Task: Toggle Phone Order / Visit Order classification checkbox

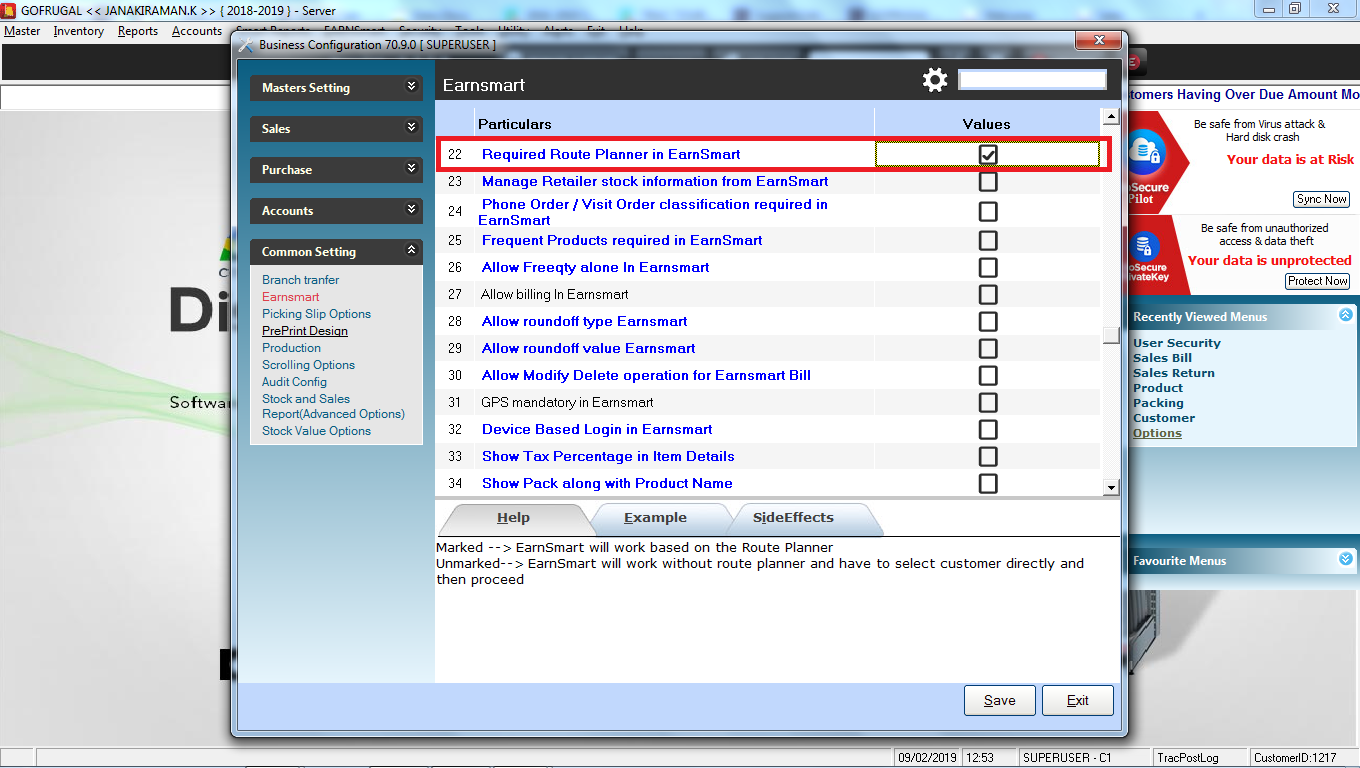Action: tap(988, 212)
